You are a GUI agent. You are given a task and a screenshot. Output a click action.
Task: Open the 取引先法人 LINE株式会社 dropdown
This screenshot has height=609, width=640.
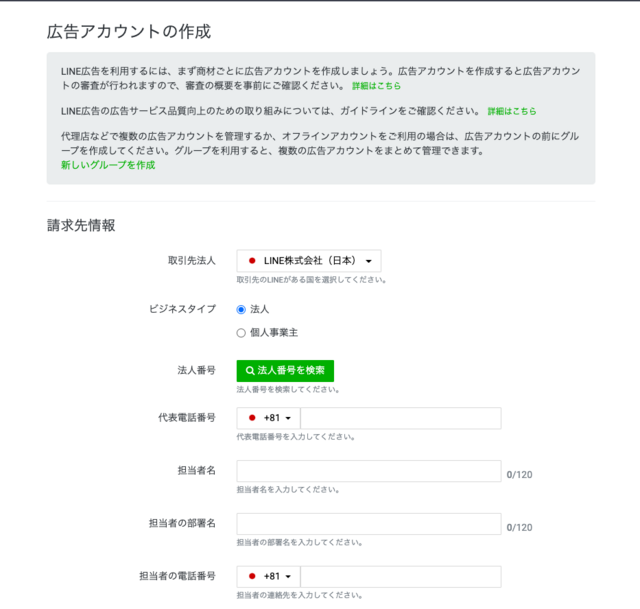click(x=309, y=261)
